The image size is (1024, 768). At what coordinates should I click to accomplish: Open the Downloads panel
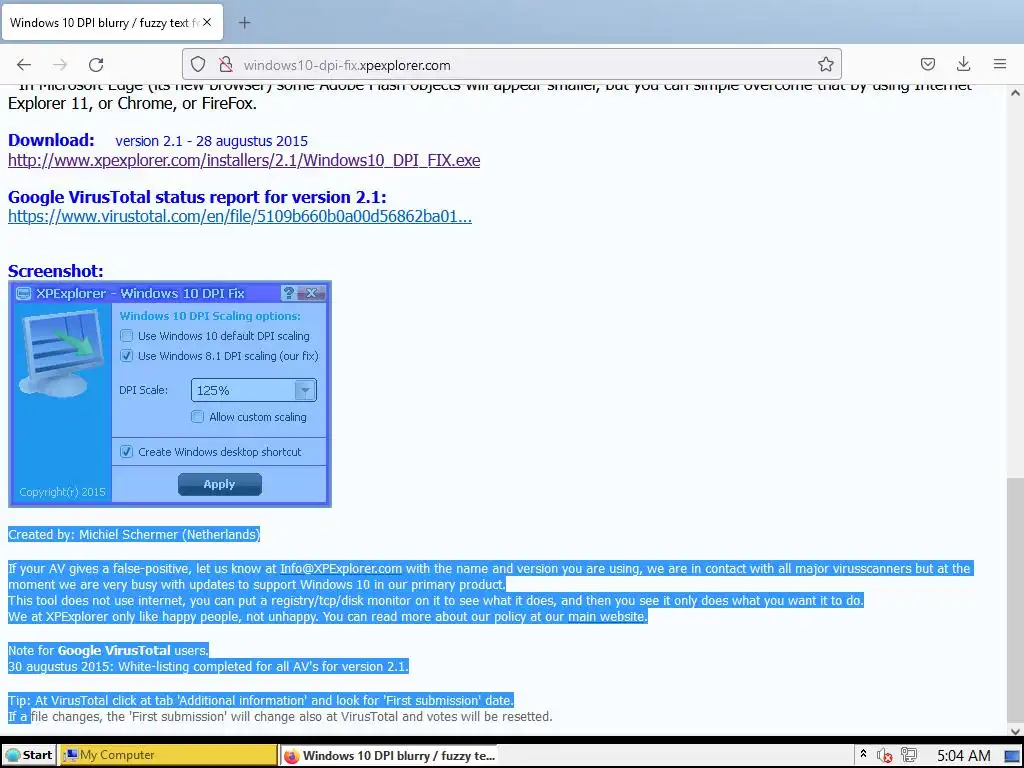pyautogui.click(x=963, y=64)
